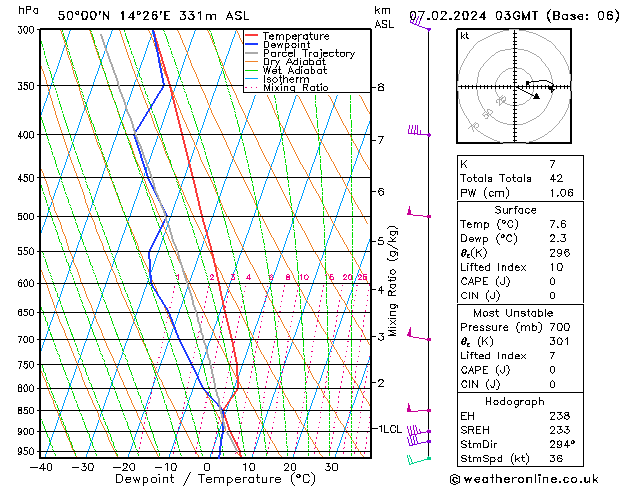Viewport: 629px width, 486px height.
Task: Select the wind barb at 850 hPa
Action: [418, 408]
